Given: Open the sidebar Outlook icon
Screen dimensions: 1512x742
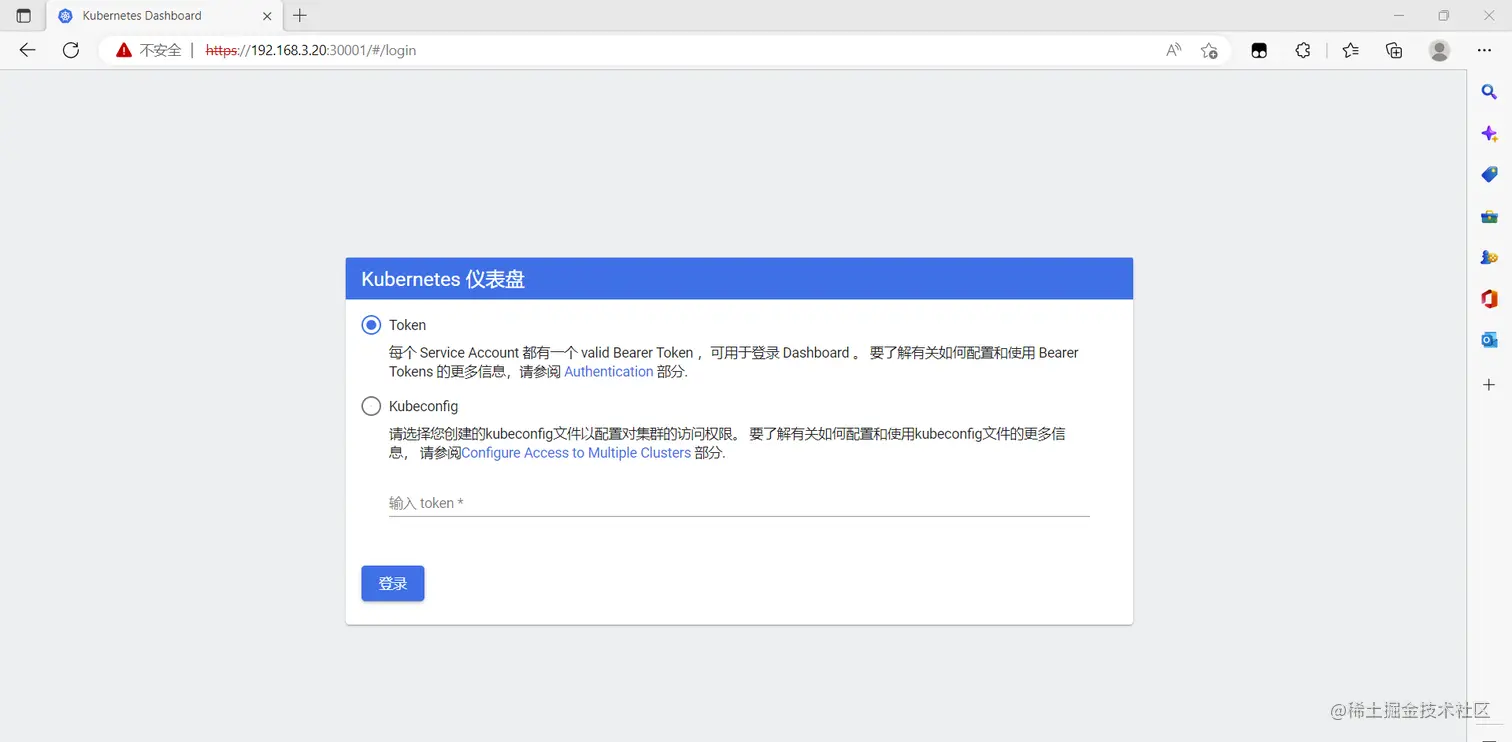Looking at the screenshot, I should pyautogui.click(x=1489, y=340).
